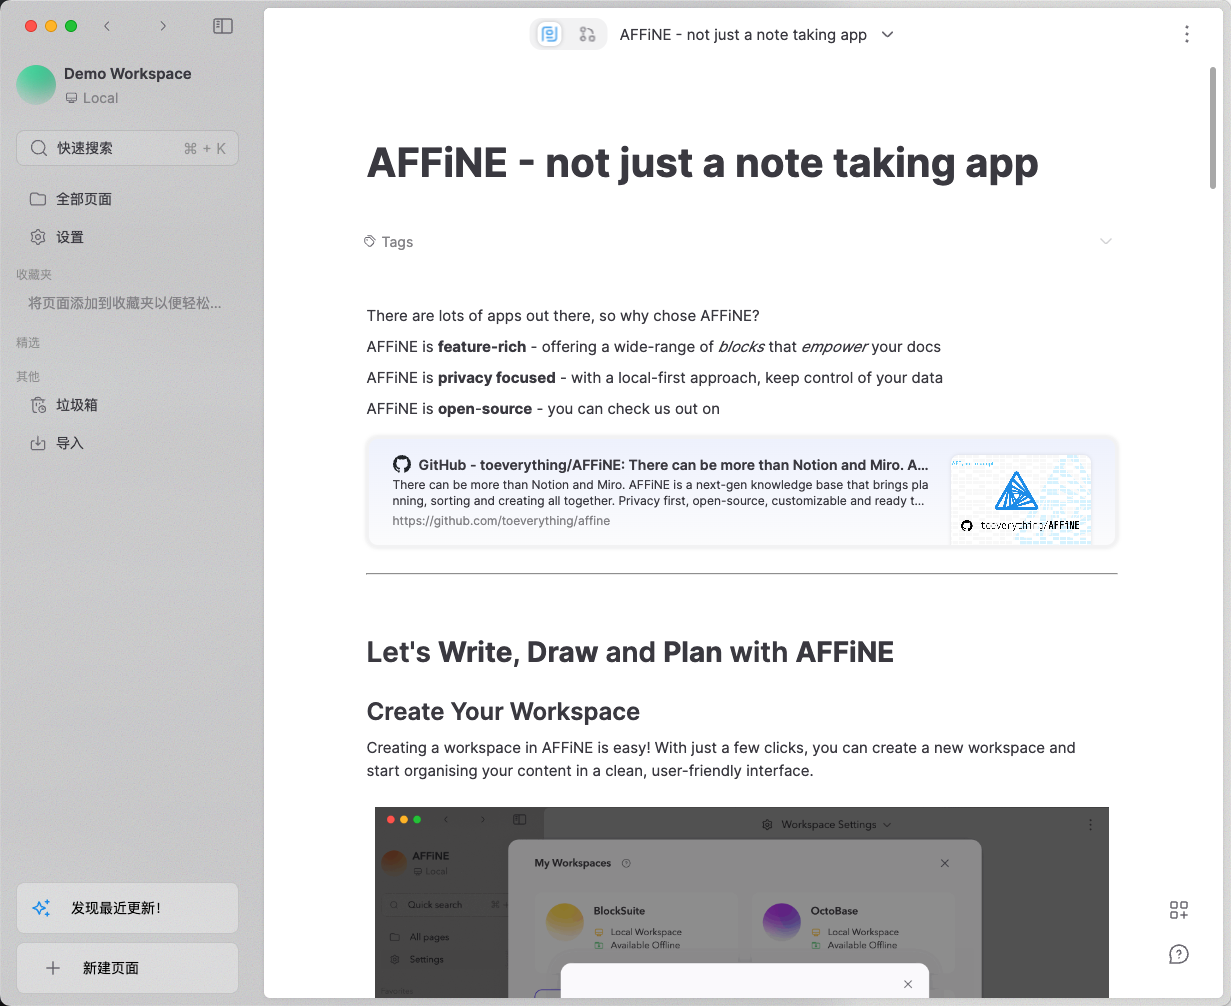Open 全部页面 in sidebar
Image resolution: width=1231 pixels, height=1006 pixels.
click(x=127, y=199)
